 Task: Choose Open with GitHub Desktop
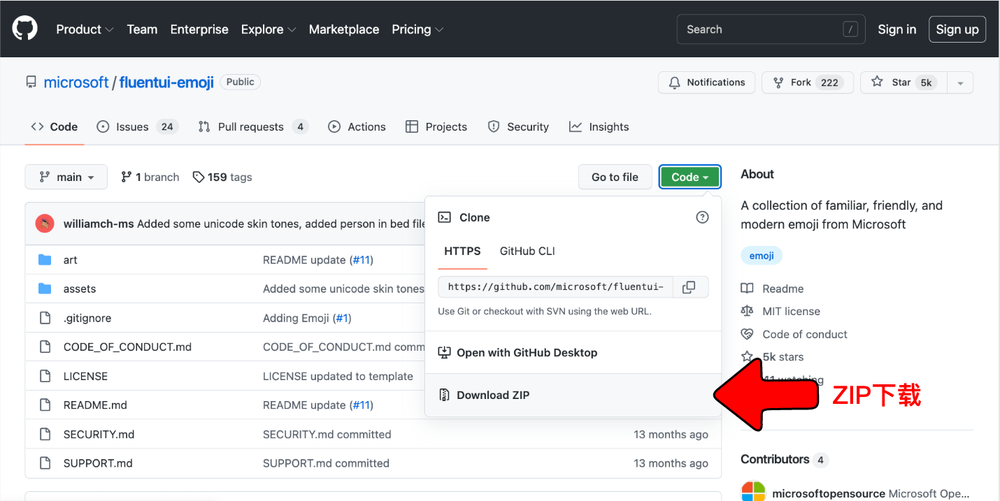tap(573, 352)
